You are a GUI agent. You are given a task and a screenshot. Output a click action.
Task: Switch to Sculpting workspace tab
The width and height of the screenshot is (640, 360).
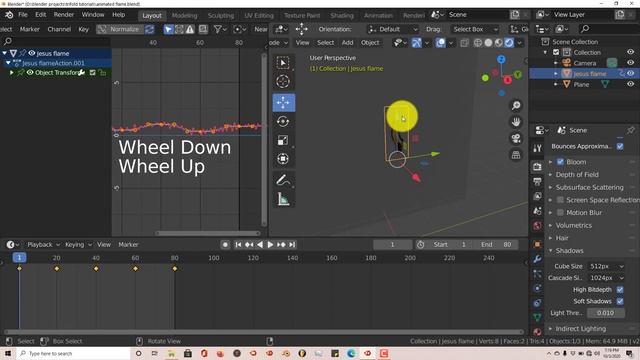tap(221, 16)
